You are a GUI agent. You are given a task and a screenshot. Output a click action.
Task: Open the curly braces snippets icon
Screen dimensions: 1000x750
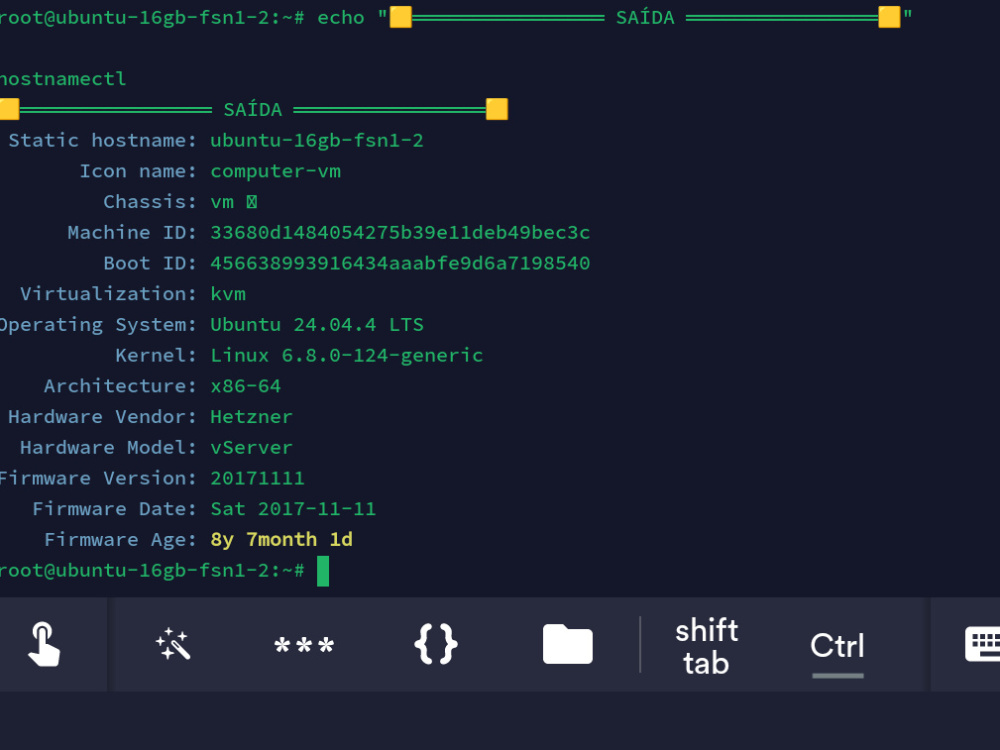(436, 644)
